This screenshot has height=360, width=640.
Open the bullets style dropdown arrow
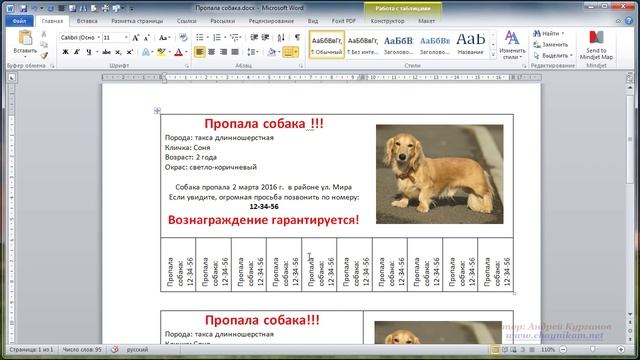[207, 38]
